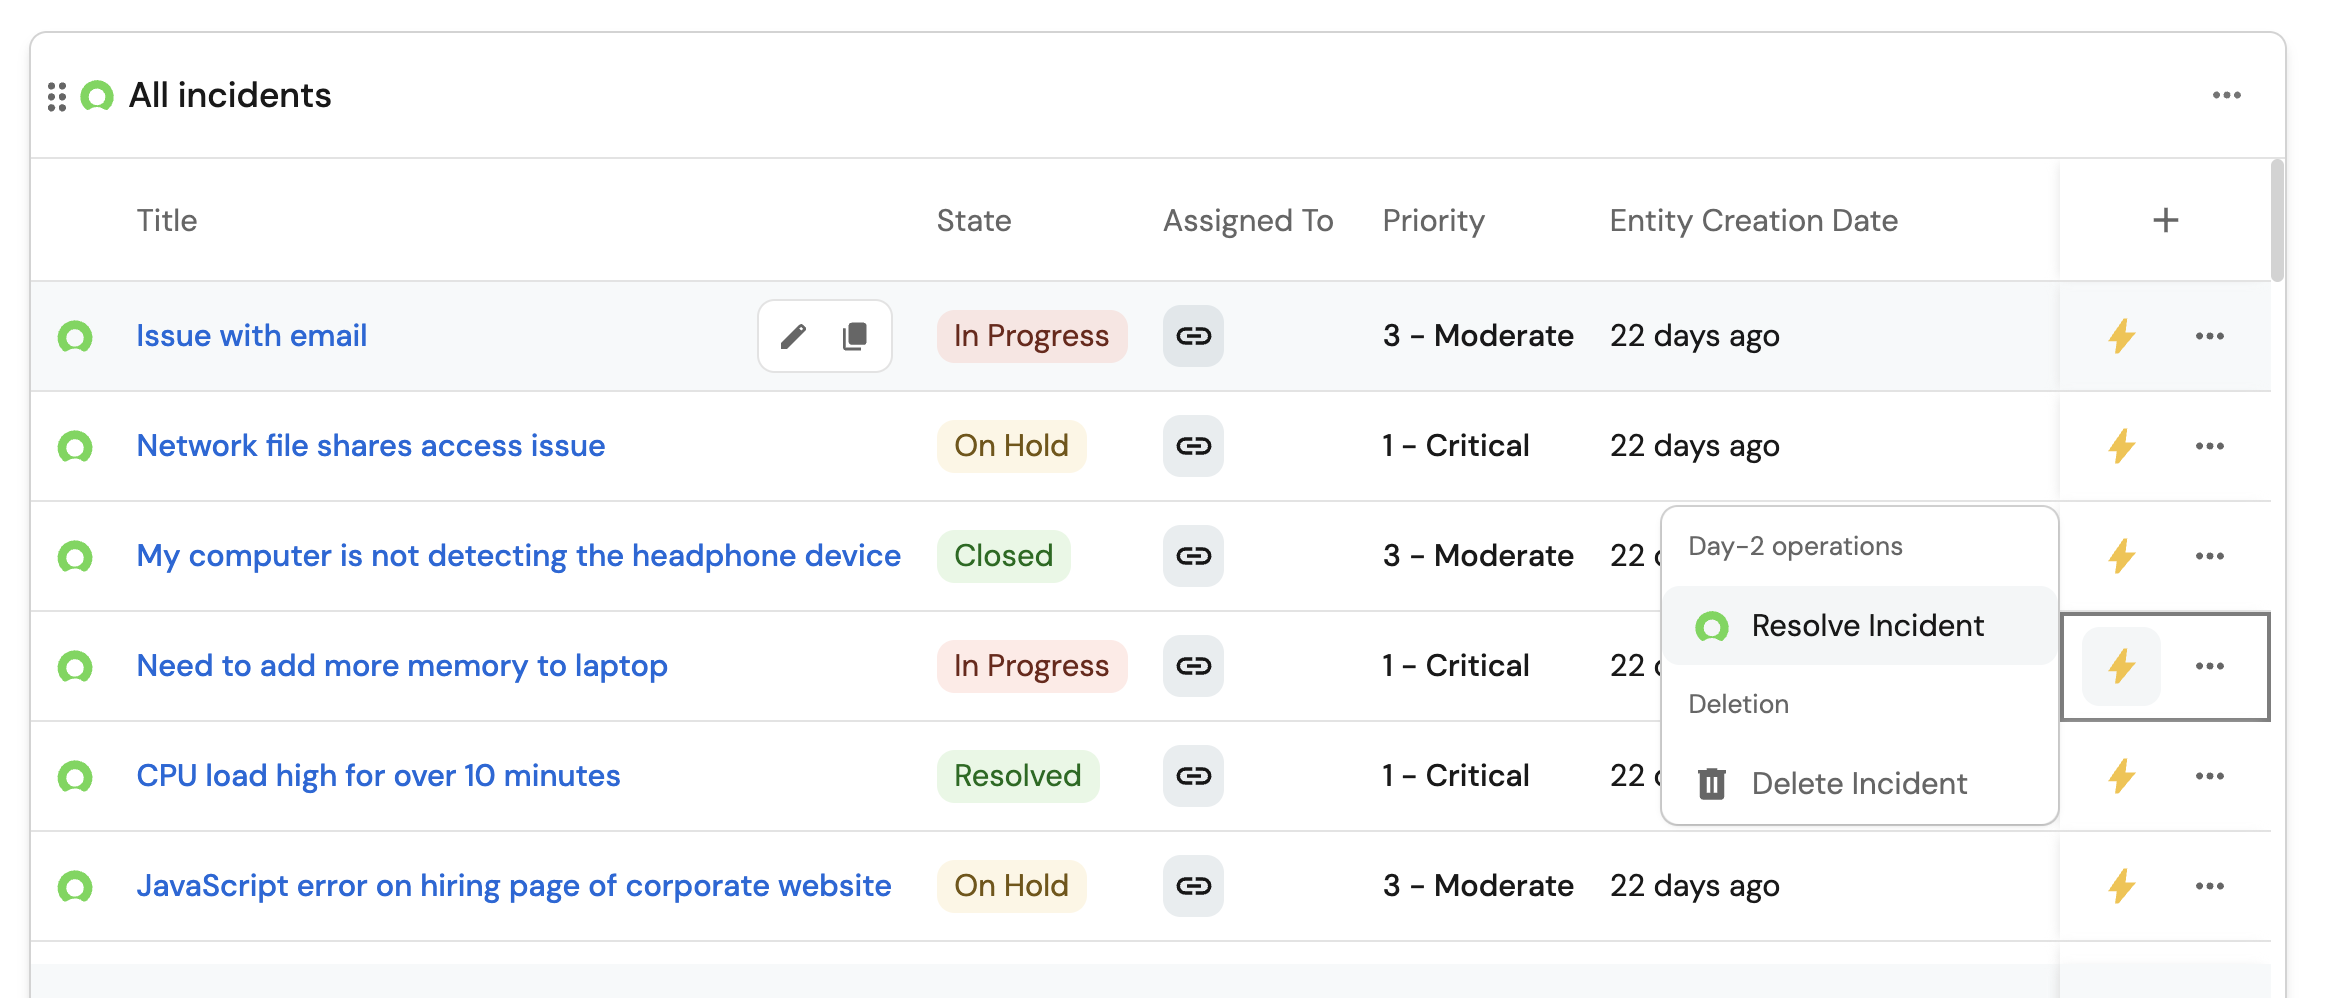Click the copy icon on Issue with email row
The width and height of the screenshot is (2336, 998).
click(x=855, y=336)
